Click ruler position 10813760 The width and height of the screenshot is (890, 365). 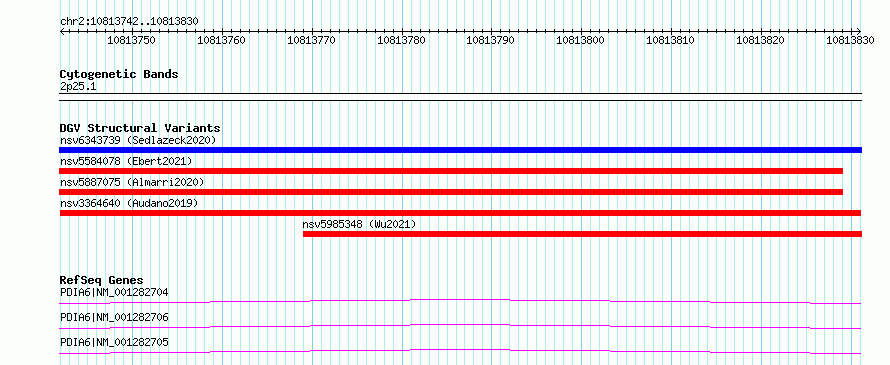pyautogui.click(x=221, y=40)
